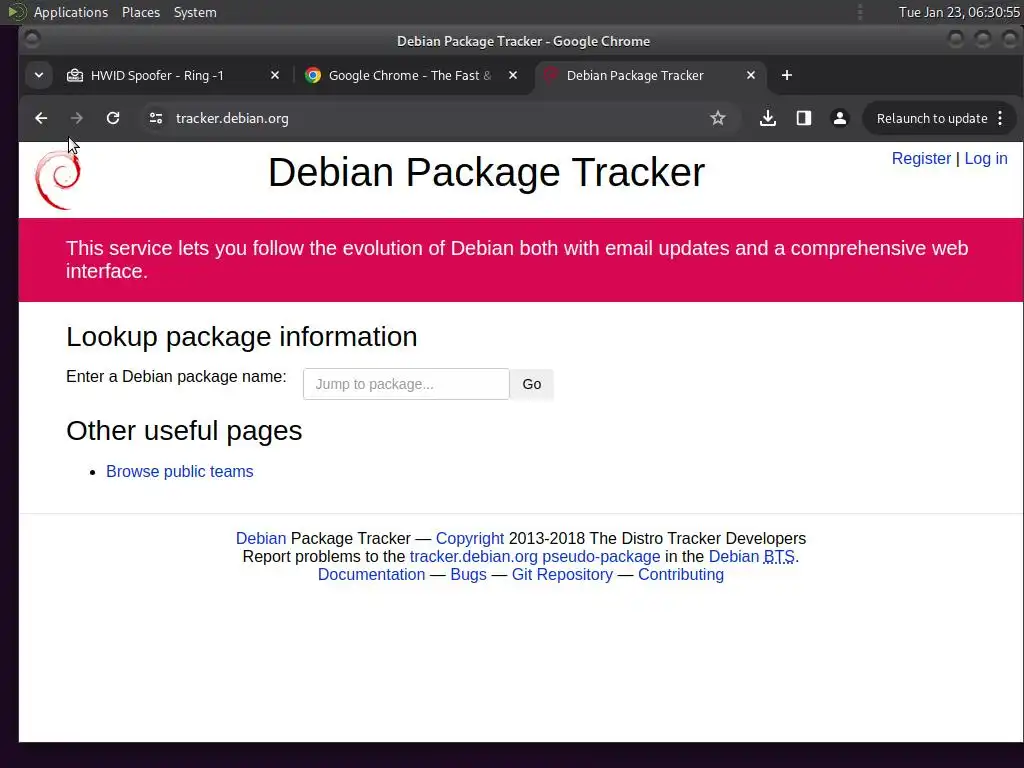The image size is (1024, 768).
Task: Reload the tracker.debian.org page
Action: pos(113,118)
